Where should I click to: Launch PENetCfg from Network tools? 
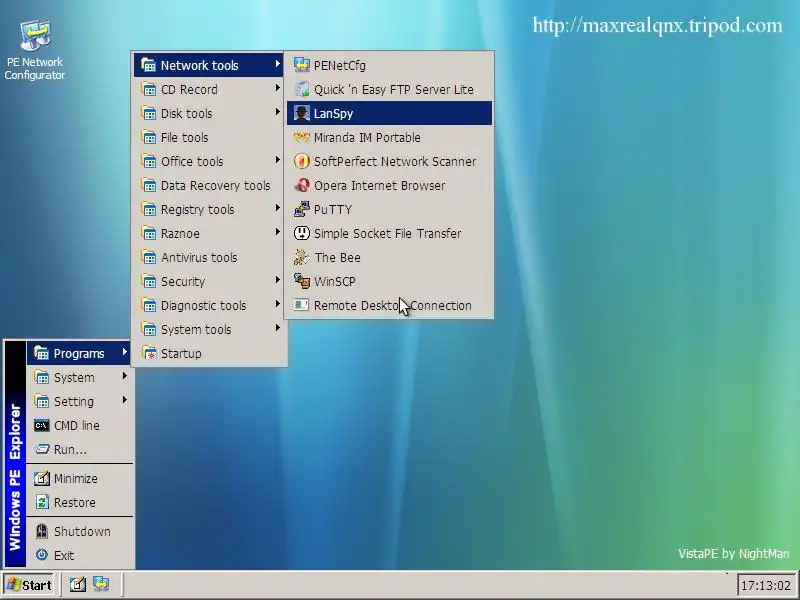pyautogui.click(x=390, y=65)
